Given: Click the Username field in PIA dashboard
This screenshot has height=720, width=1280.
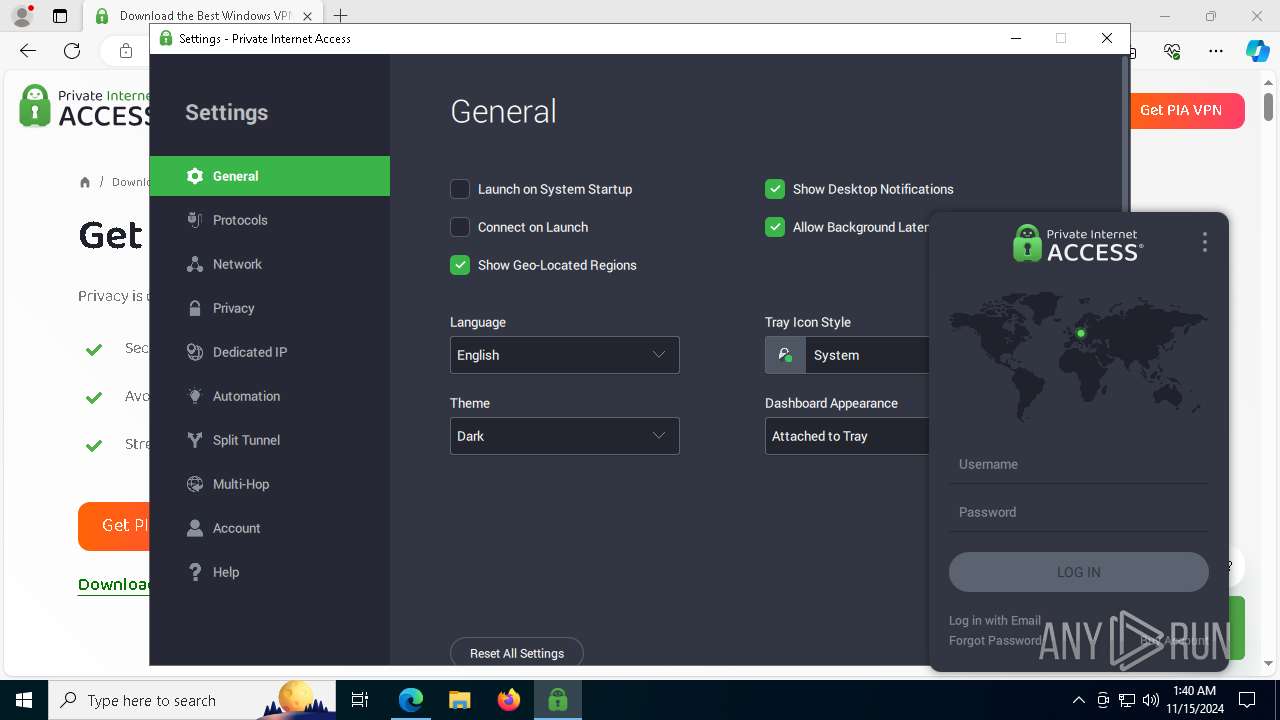Looking at the screenshot, I should (1078, 464).
